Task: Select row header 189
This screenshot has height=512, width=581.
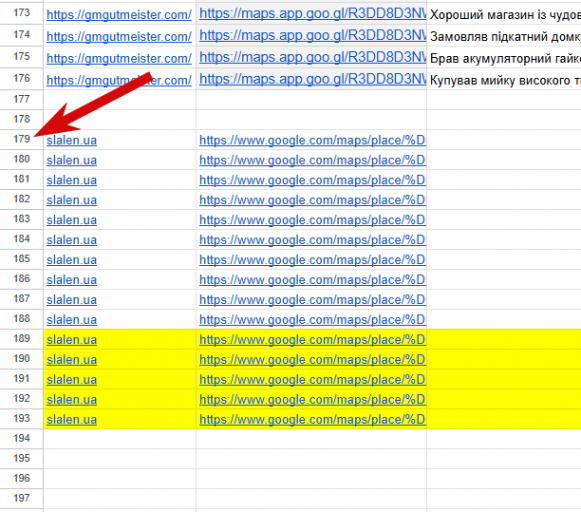Action: 21,339
